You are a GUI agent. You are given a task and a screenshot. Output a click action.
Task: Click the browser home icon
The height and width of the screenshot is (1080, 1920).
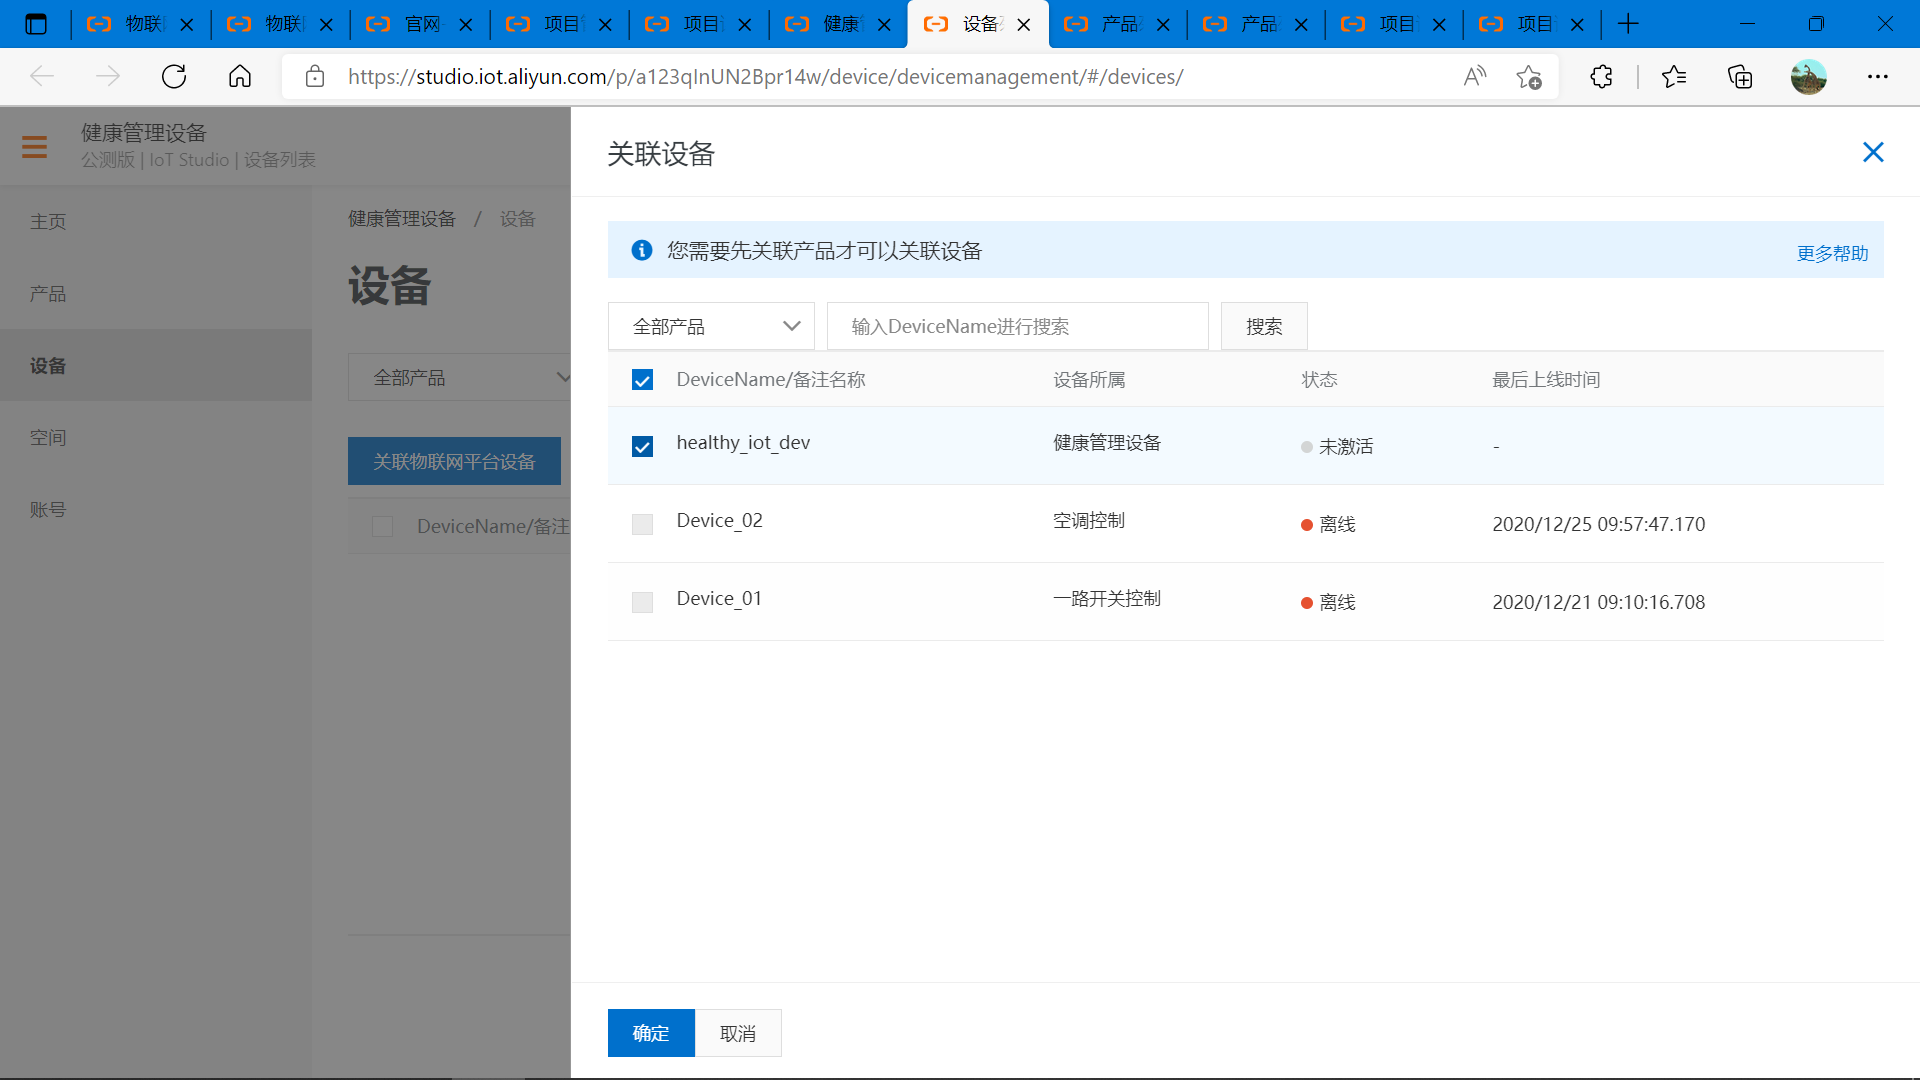coord(240,77)
